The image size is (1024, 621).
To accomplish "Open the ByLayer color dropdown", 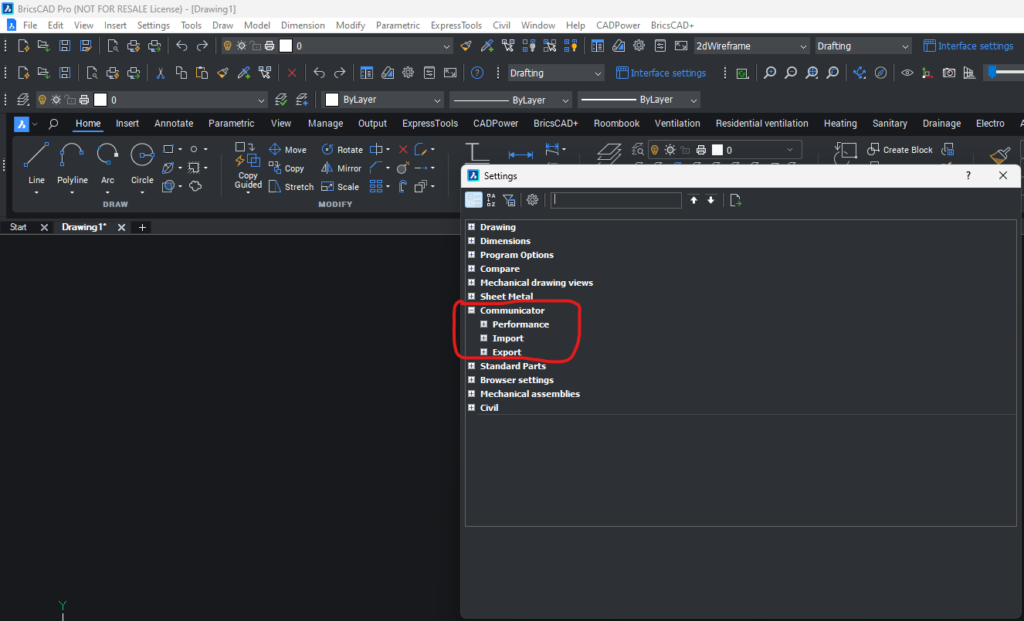I will 383,100.
